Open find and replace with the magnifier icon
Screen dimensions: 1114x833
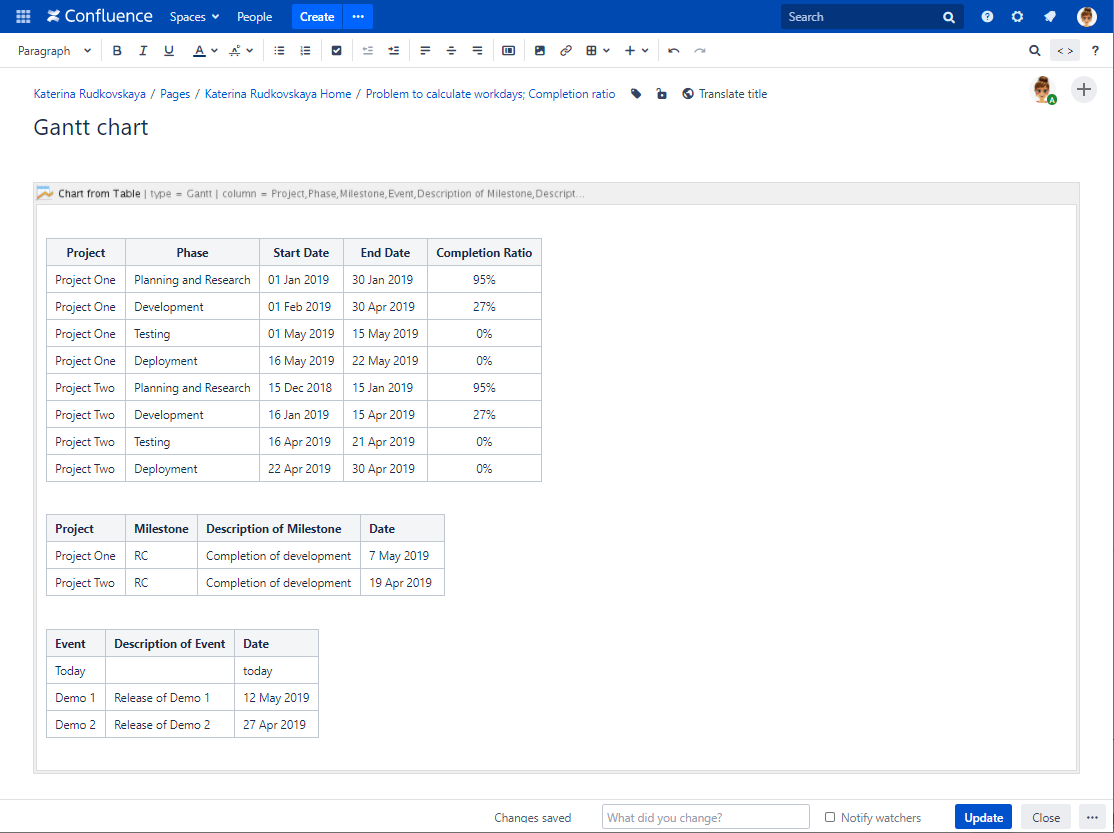[1034, 50]
